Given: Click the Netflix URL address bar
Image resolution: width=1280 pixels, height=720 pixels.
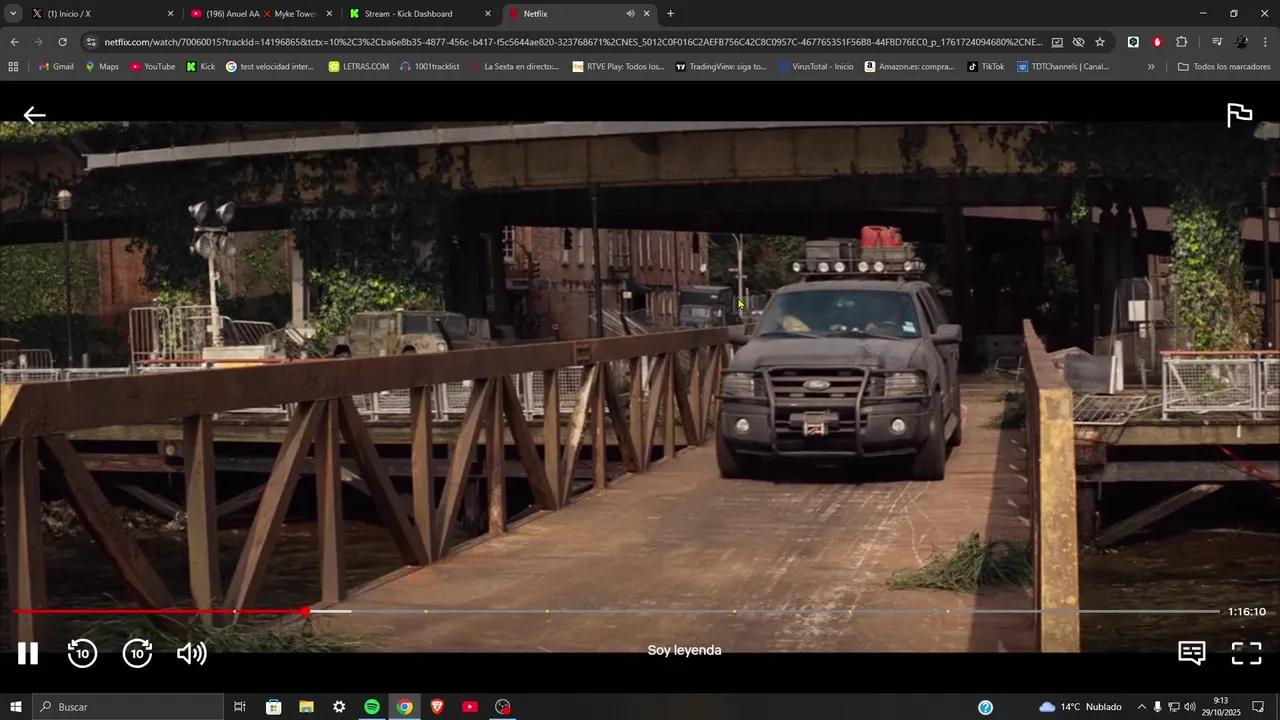Looking at the screenshot, I should point(572,42).
